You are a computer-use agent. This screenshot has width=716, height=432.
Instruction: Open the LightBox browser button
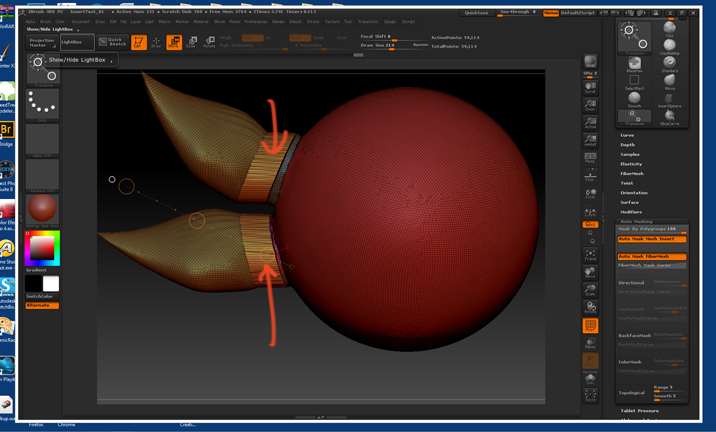point(76,42)
